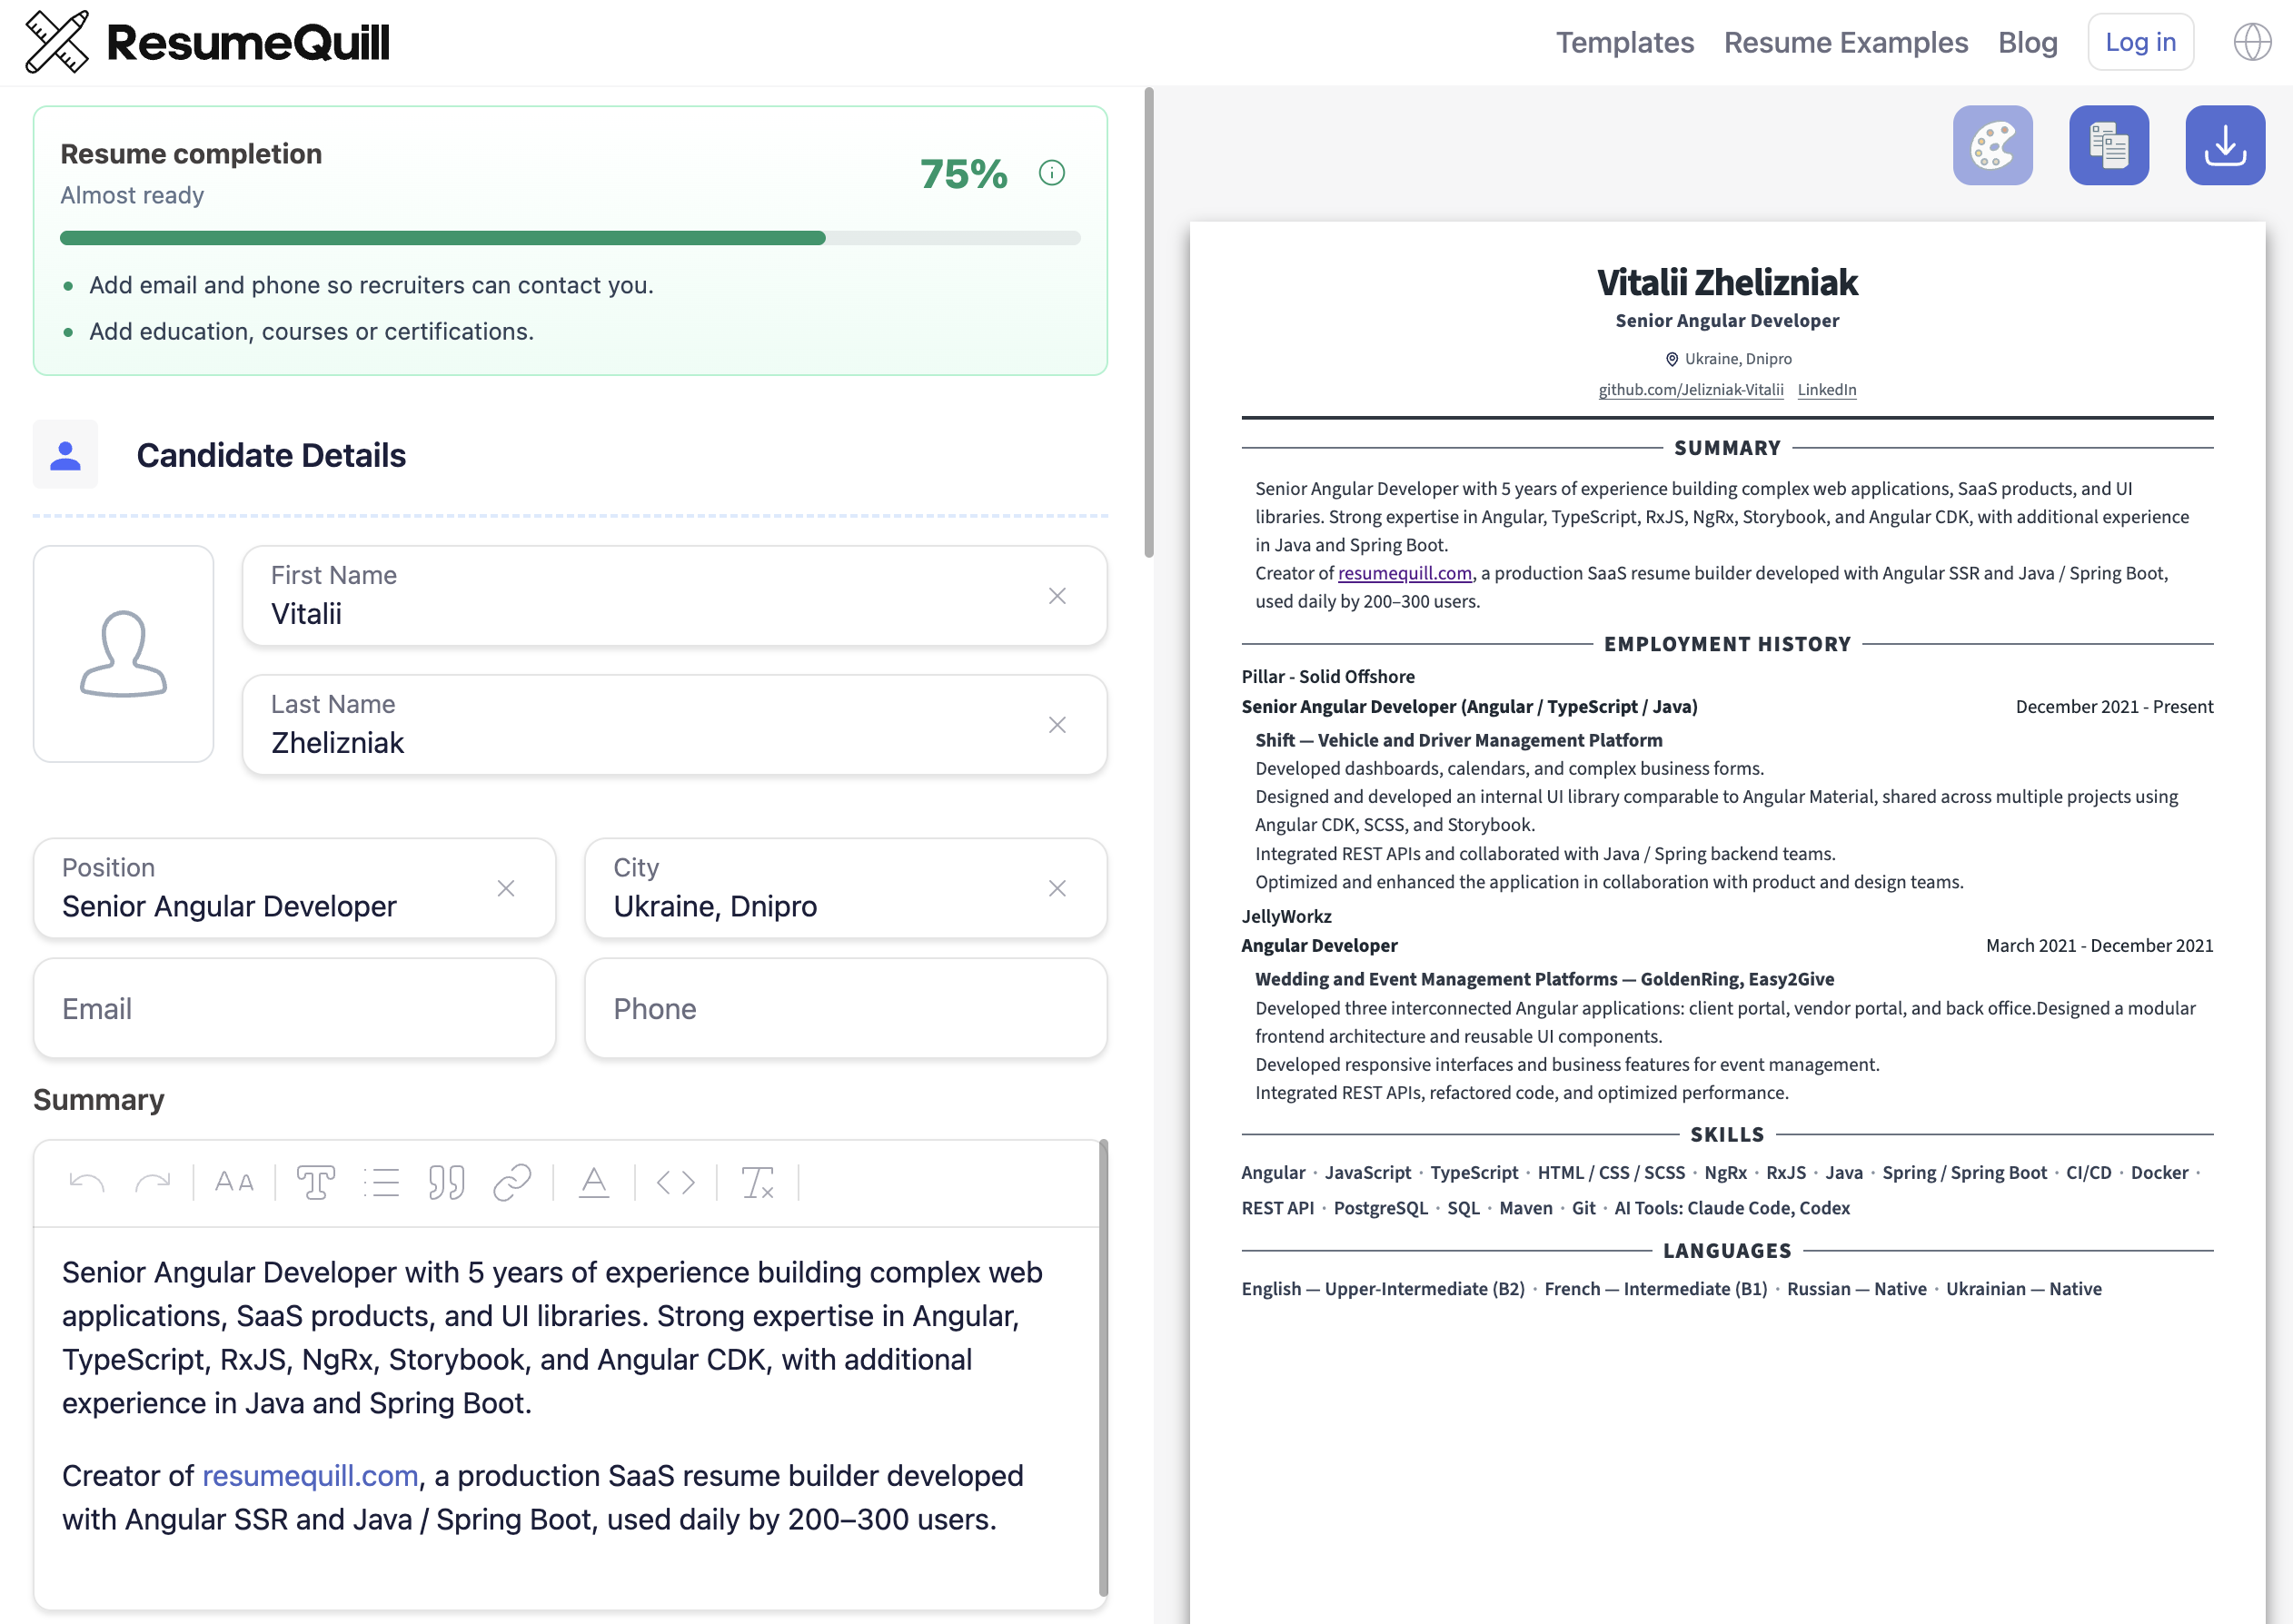Open the language globe selector
2293x1624 pixels.
coord(2252,42)
